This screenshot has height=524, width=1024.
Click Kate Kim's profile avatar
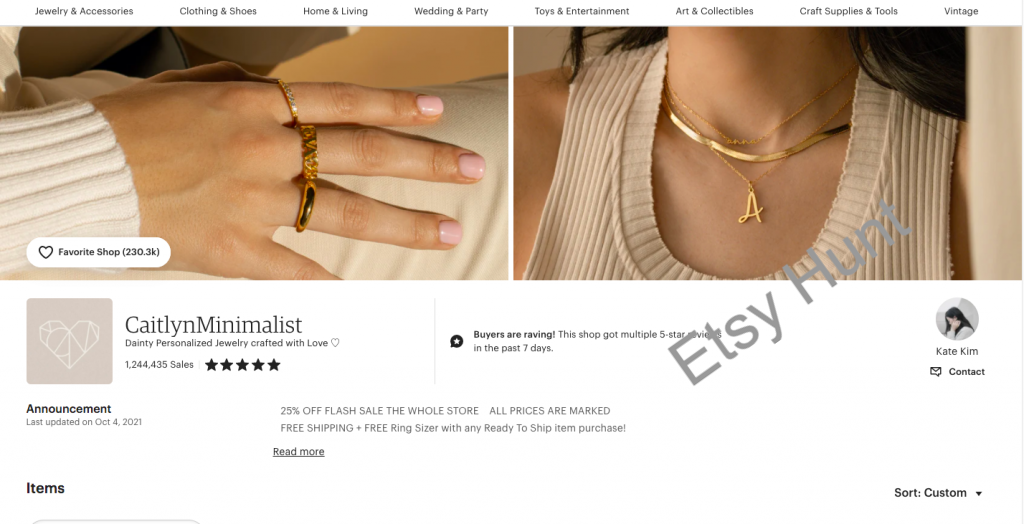[x=957, y=319]
